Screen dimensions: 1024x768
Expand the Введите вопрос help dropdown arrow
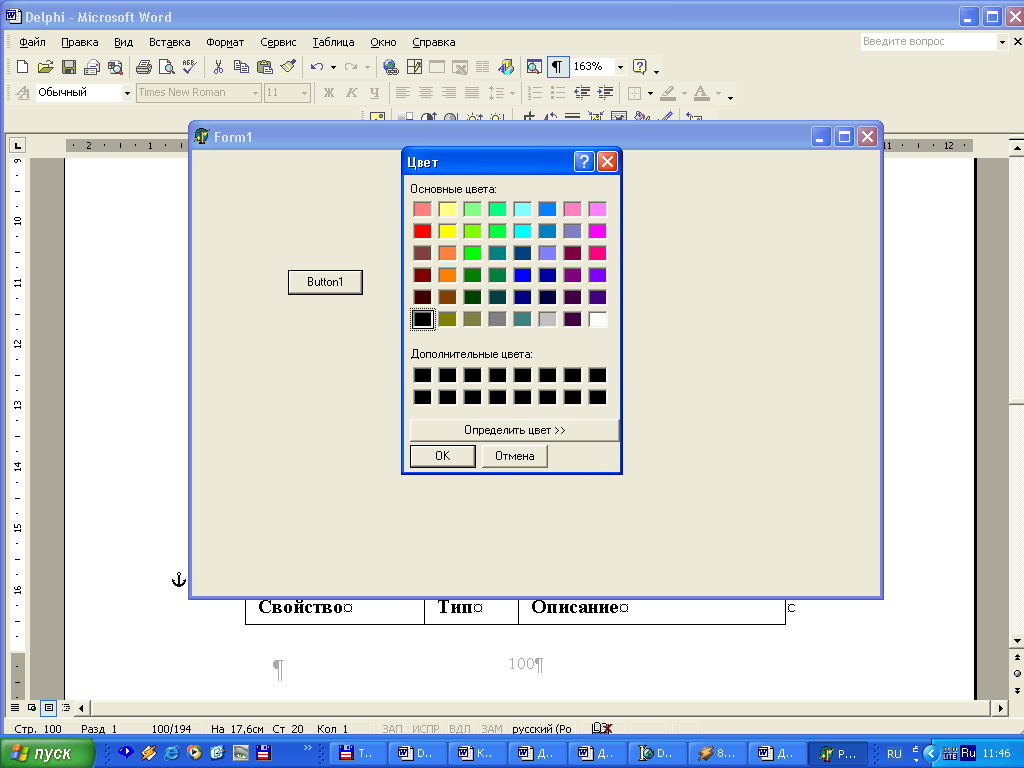tap(1002, 42)
